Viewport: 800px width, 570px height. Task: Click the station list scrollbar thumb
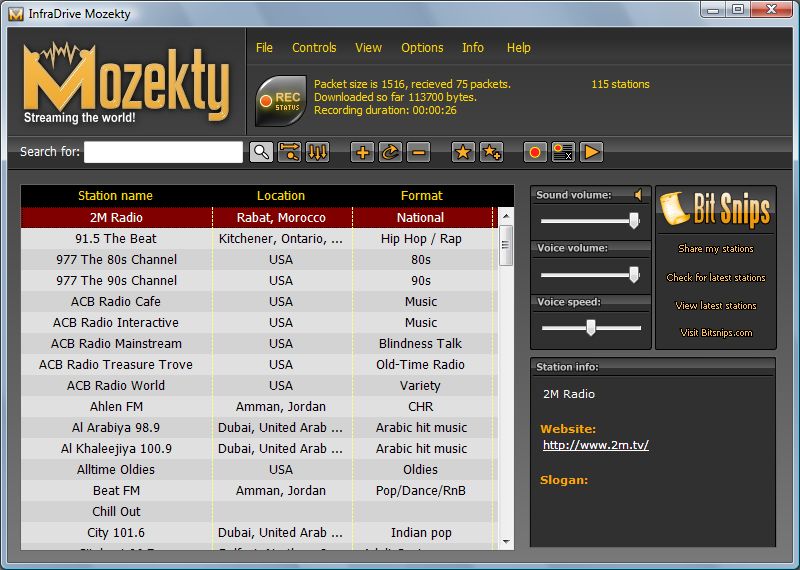(x=506, y=245)
